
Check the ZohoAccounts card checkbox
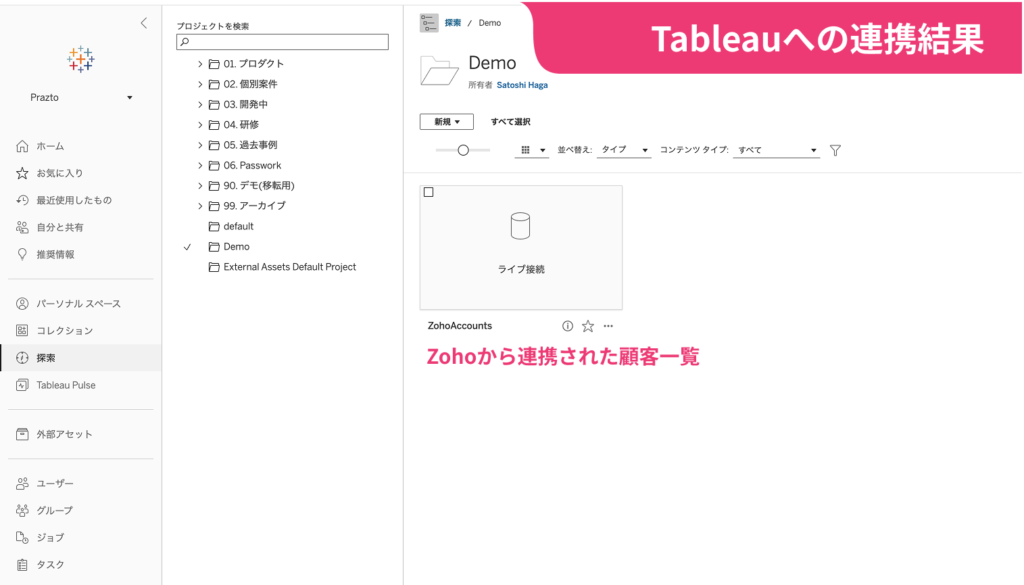428,192
